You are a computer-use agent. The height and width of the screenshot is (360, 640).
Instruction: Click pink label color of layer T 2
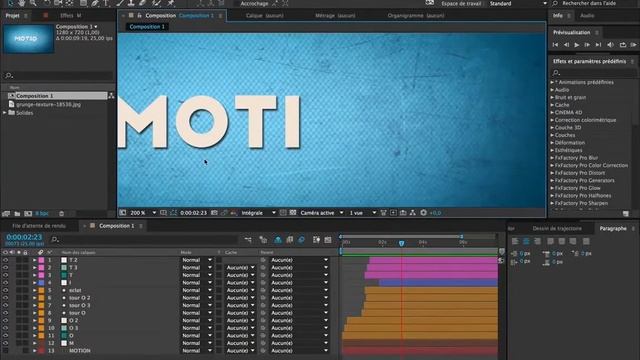41,260
